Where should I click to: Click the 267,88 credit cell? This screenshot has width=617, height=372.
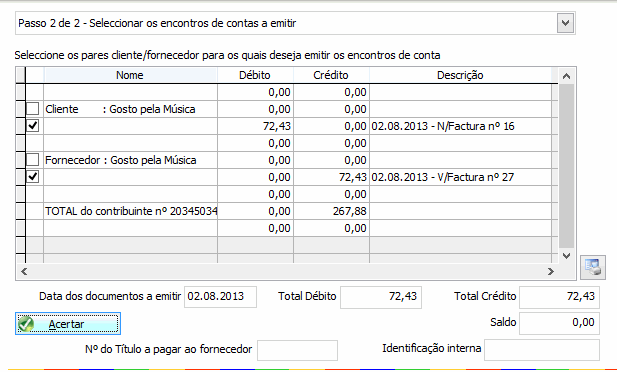pos(331,211)
